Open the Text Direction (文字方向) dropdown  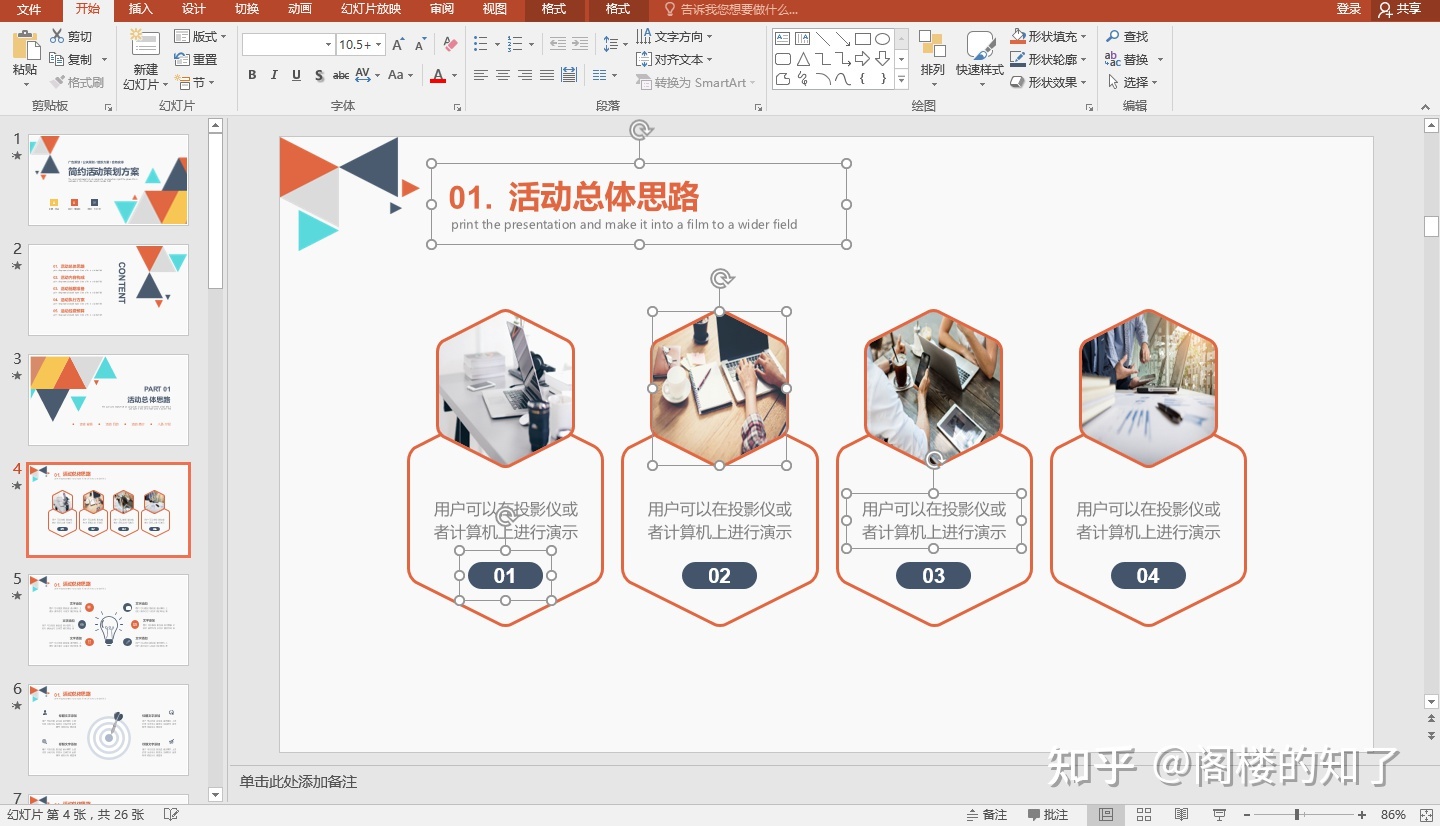[x=675, y=37]
